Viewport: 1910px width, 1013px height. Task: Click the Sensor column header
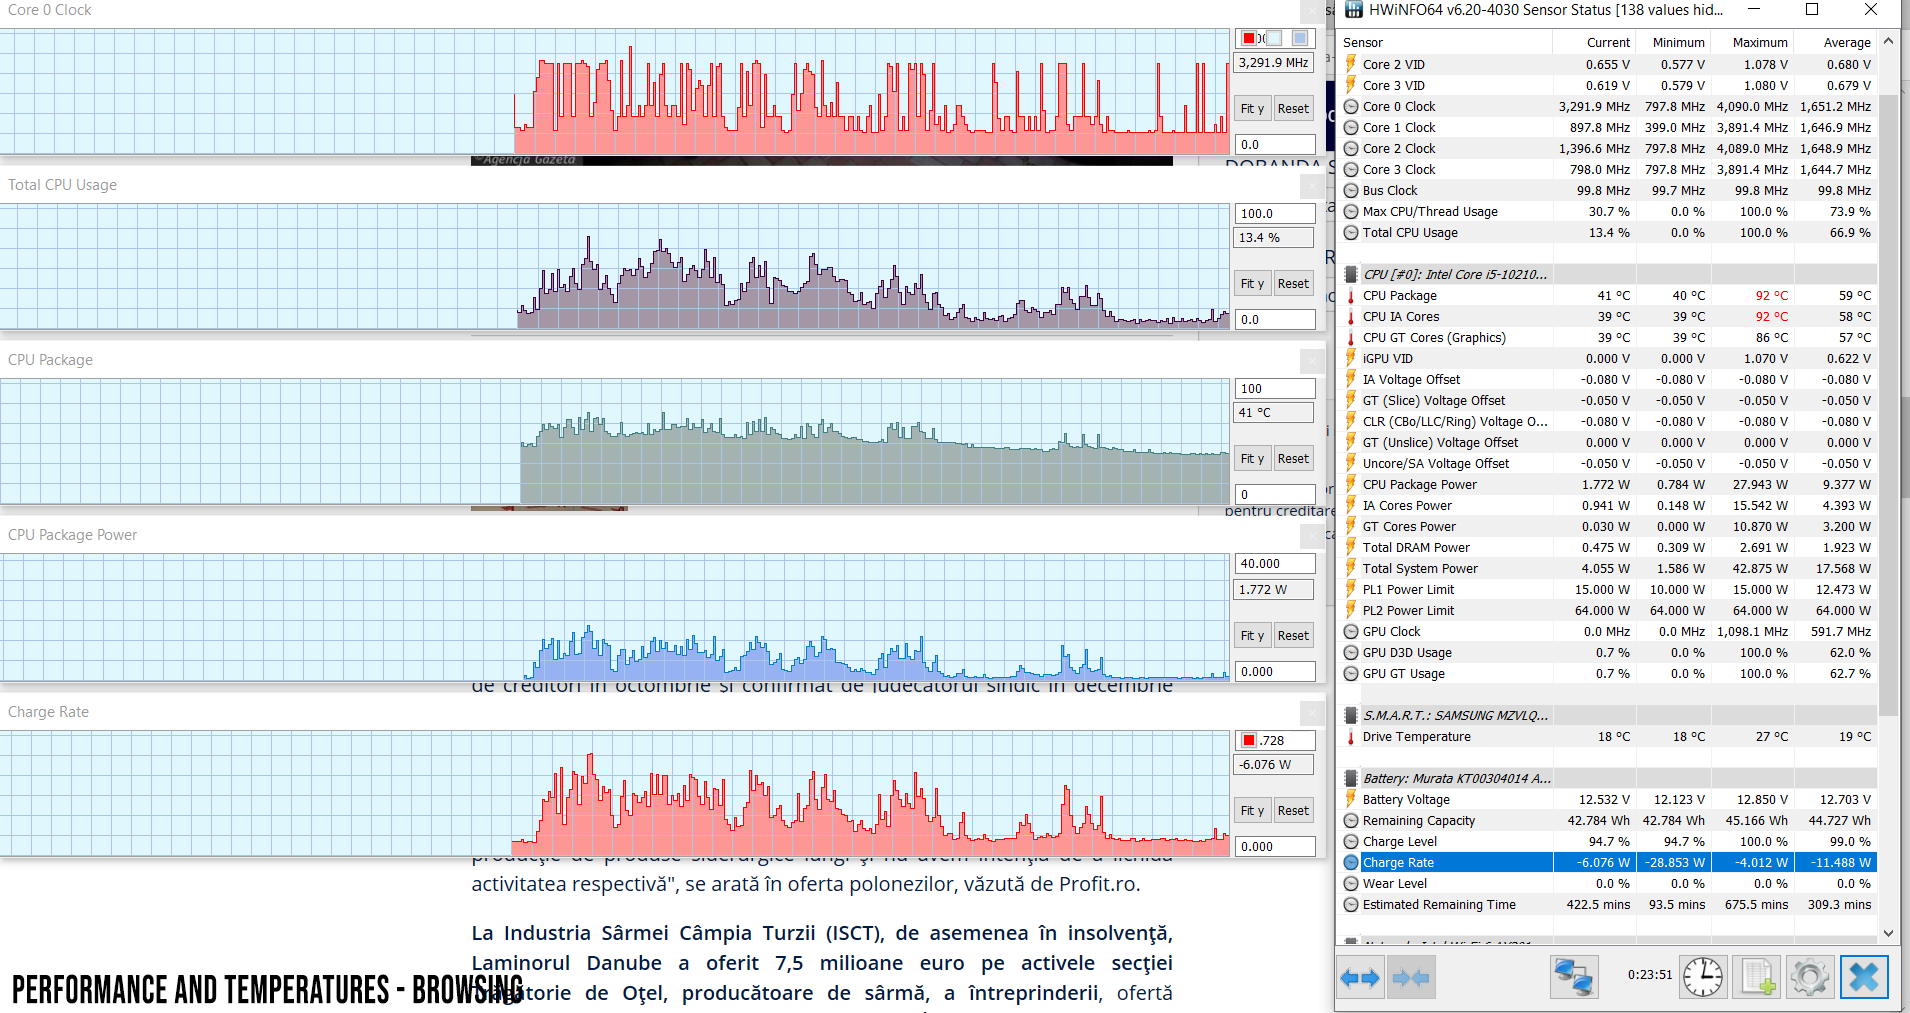tap(1445, 42)
